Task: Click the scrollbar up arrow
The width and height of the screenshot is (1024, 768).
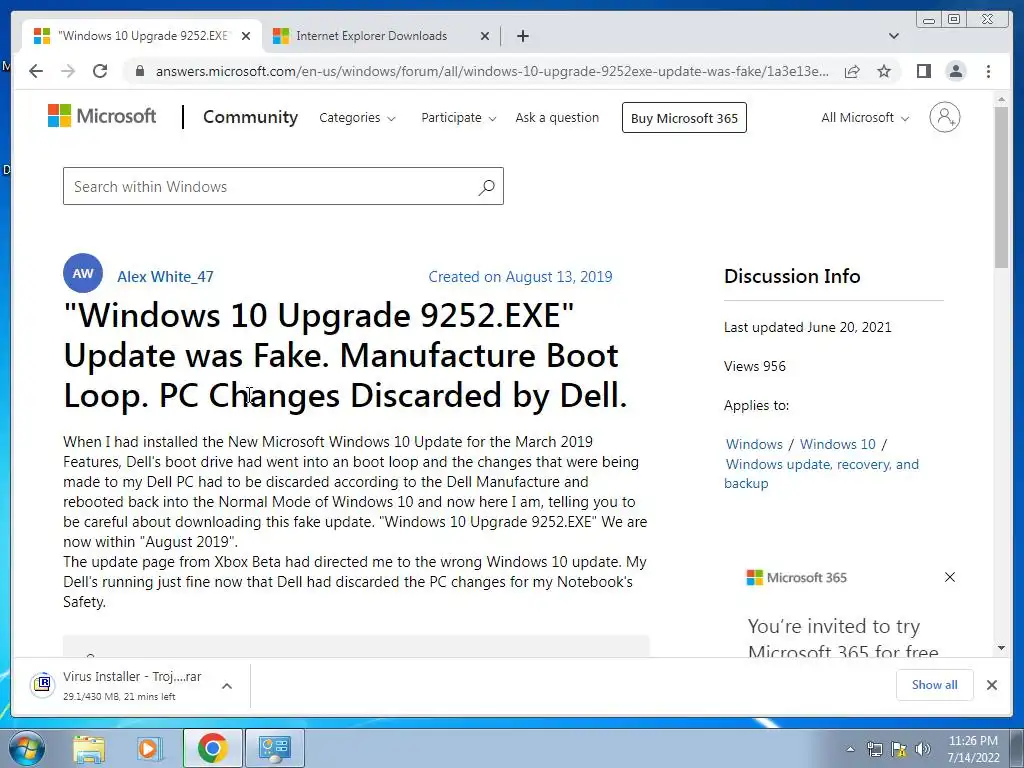Action: tap(1001, 100)
